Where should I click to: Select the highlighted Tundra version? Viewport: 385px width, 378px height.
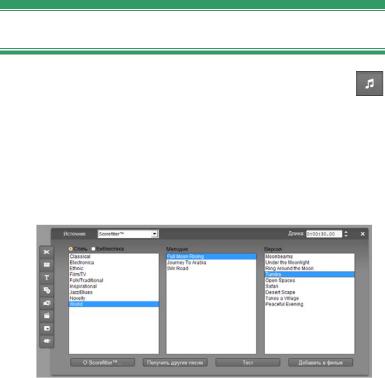tap(309, 274)
